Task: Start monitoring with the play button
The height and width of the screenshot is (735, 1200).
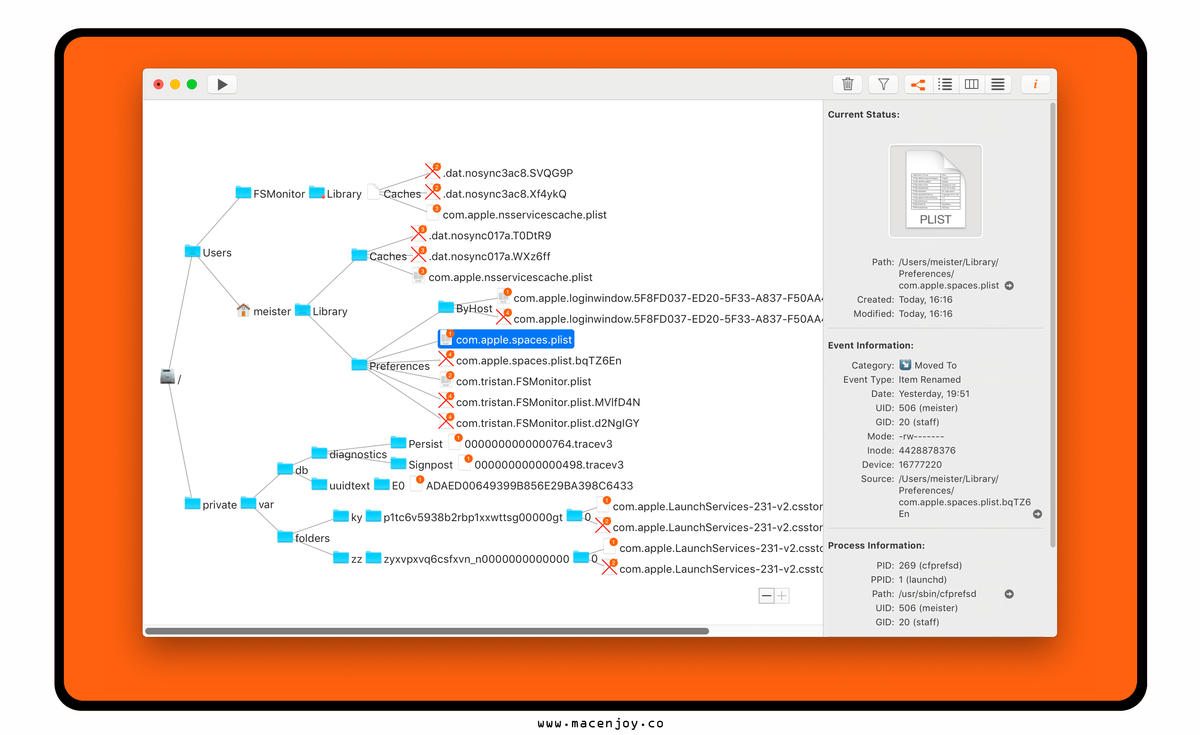Action: click(x=222, y=84)
